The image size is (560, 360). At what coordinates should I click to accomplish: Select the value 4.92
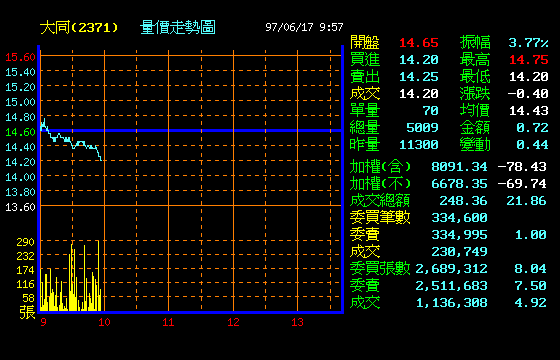point(530,303)
